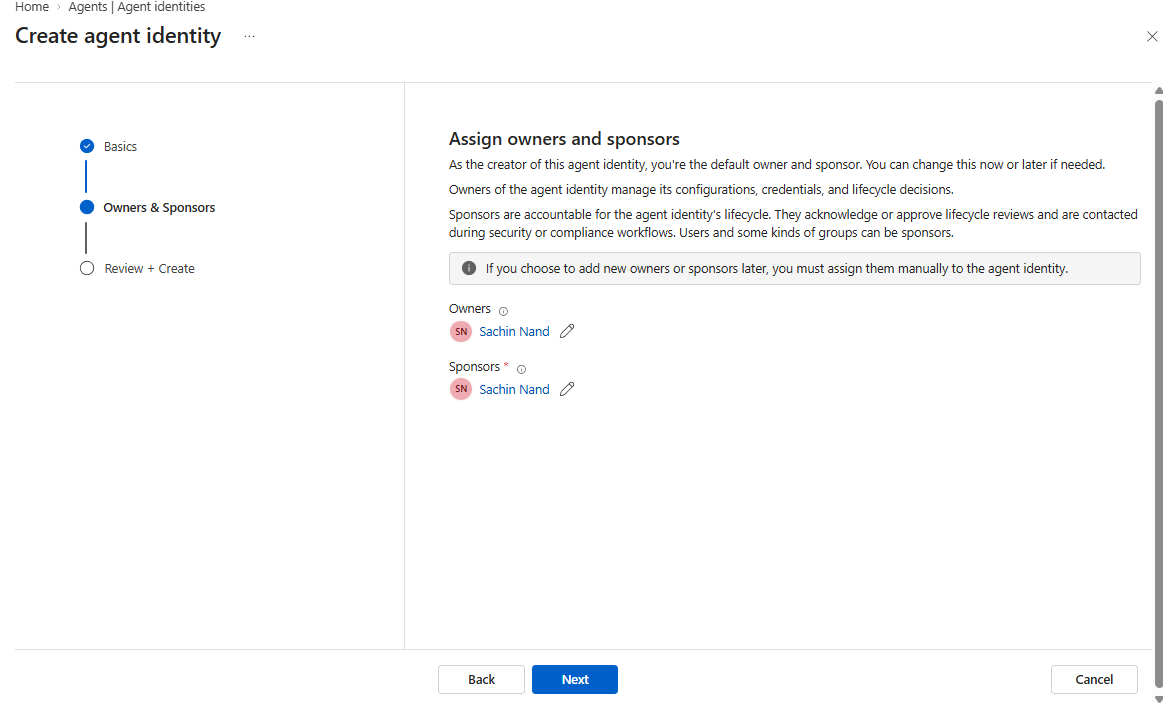Edit the Sponsors assignment pencil icon
This screenshot has width=1163, height=703.
pyautogui.click(x=567, y=389)
